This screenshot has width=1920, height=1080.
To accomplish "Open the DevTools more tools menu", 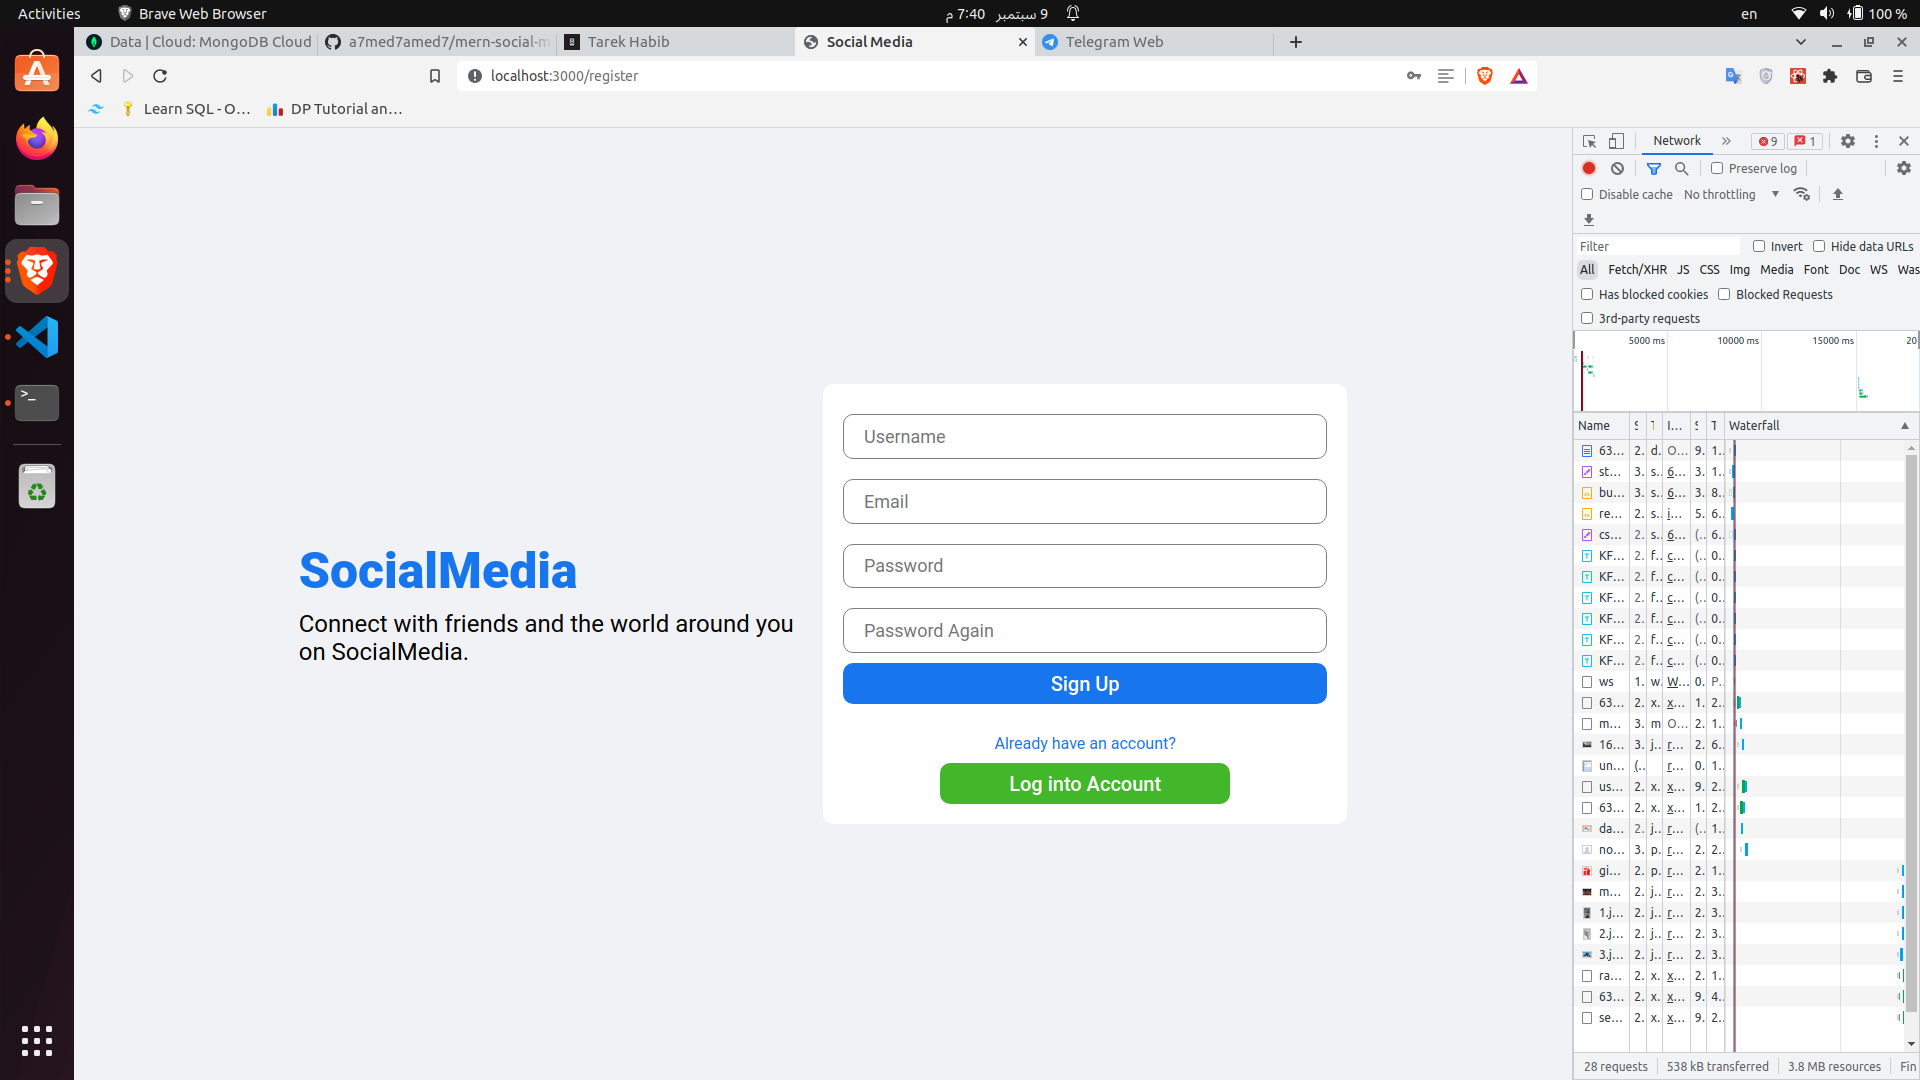I will (1876, 141).
